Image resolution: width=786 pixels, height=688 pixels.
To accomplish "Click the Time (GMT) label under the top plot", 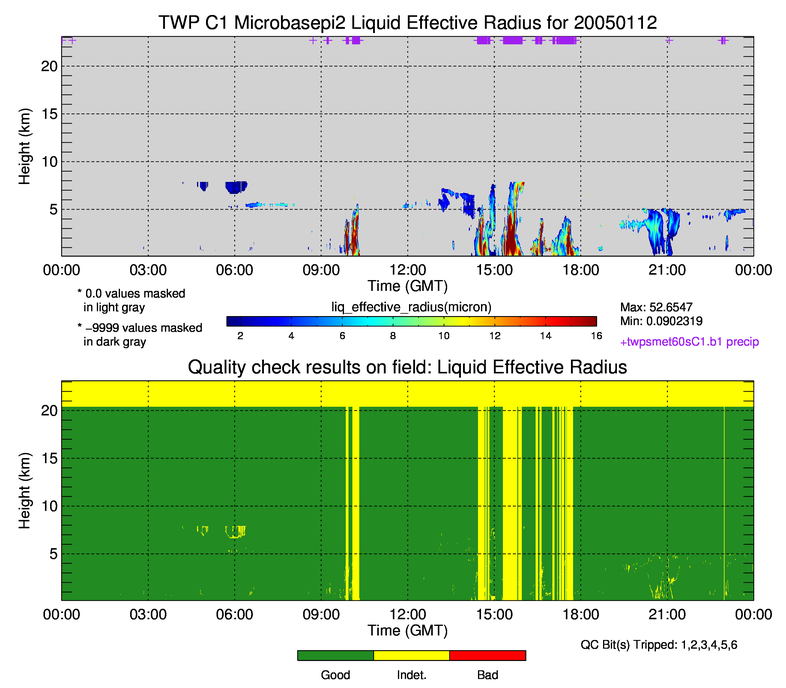I will click(407, 284).
